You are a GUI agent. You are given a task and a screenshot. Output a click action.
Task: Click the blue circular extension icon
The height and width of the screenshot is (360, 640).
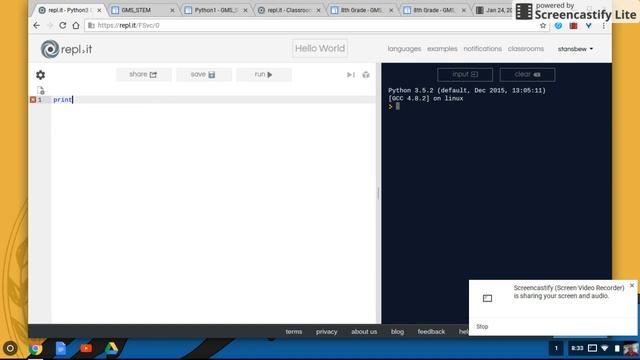coord(558,25)
